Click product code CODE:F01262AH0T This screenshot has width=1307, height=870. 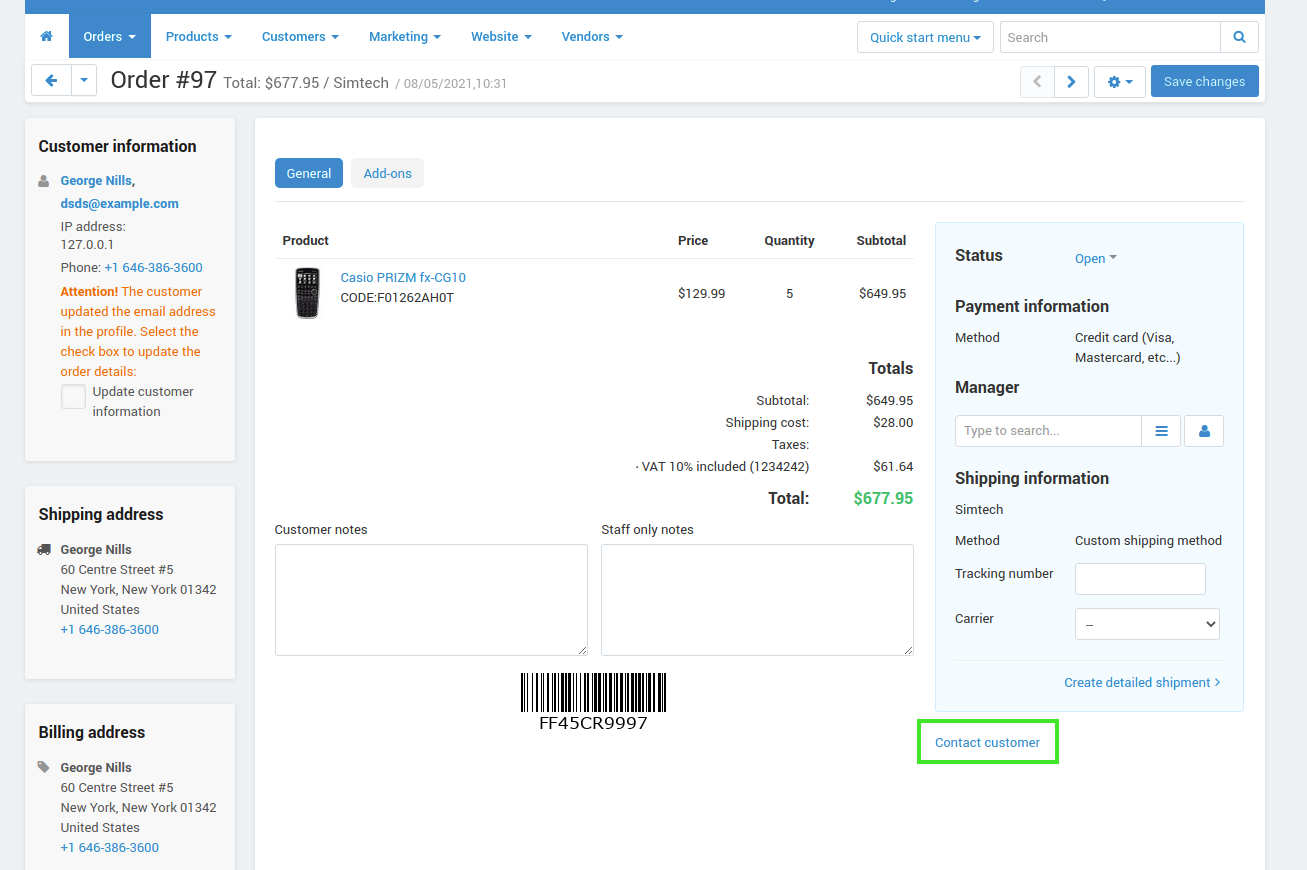(397, 298)
